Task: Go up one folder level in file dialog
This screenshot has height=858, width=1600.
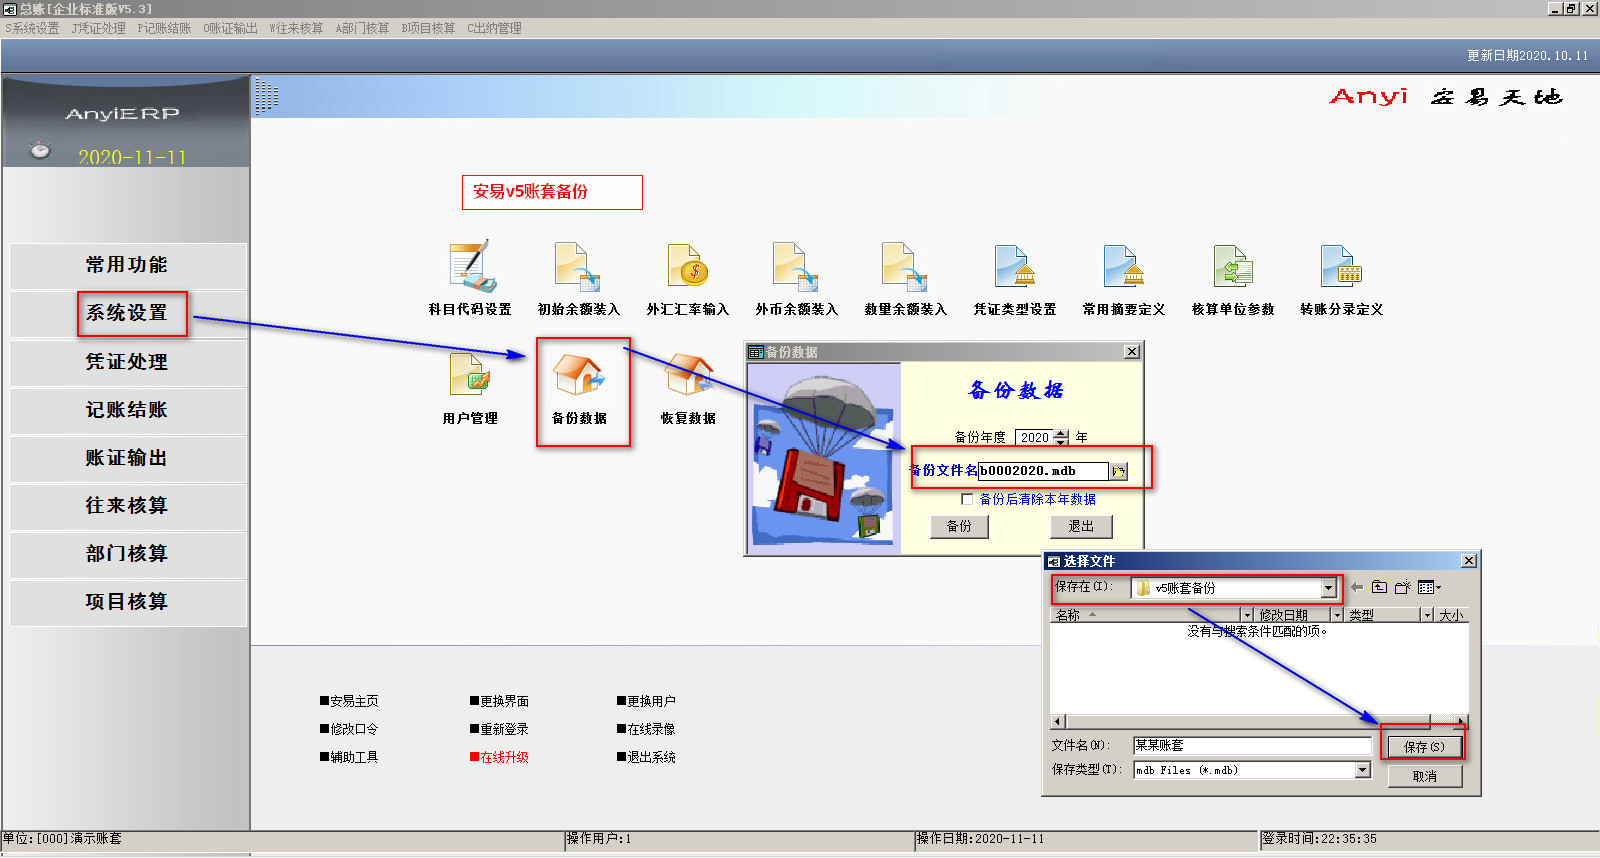Action: [1379, 587]
